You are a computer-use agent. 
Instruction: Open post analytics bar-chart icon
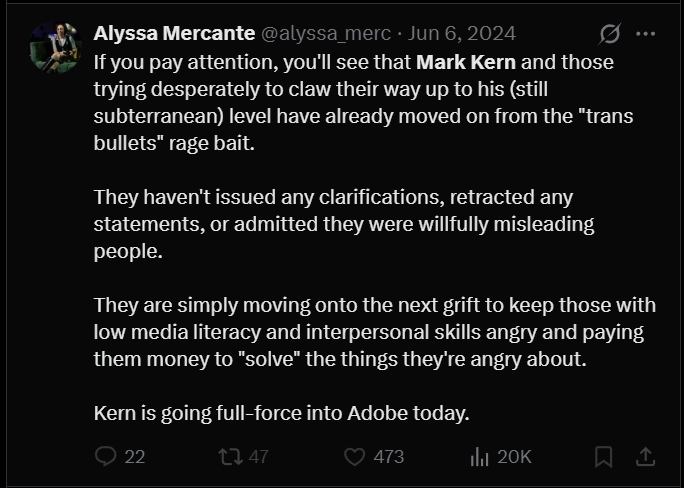(479, 457)
